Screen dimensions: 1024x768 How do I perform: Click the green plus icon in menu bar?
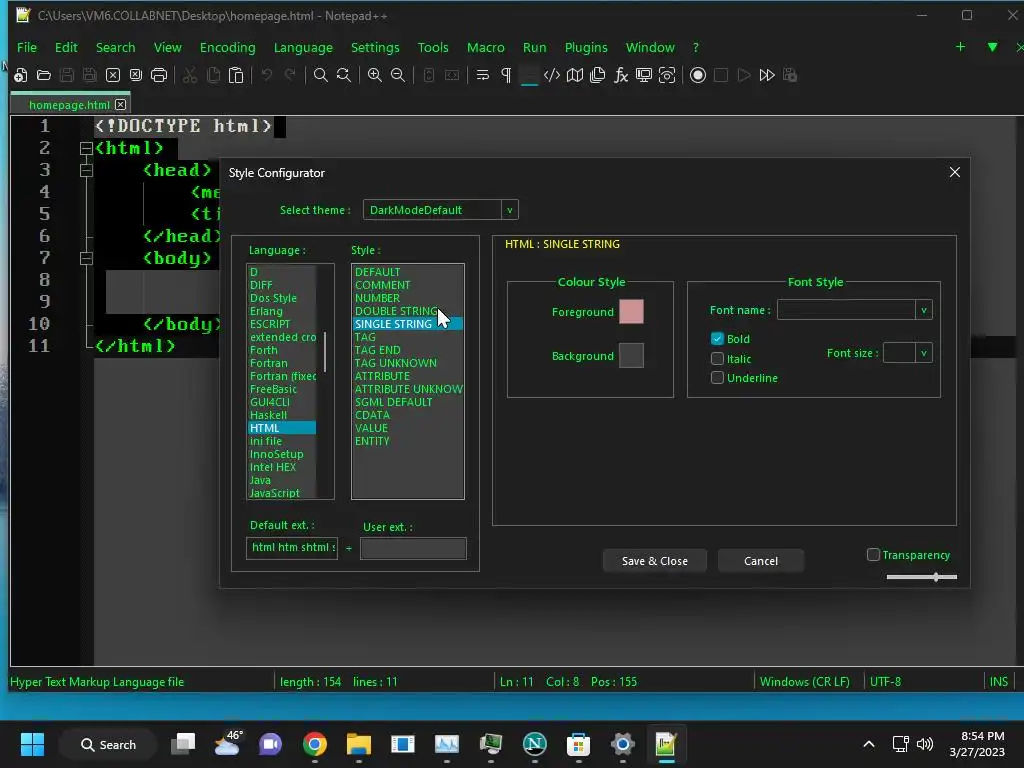[x=960, y=47]
